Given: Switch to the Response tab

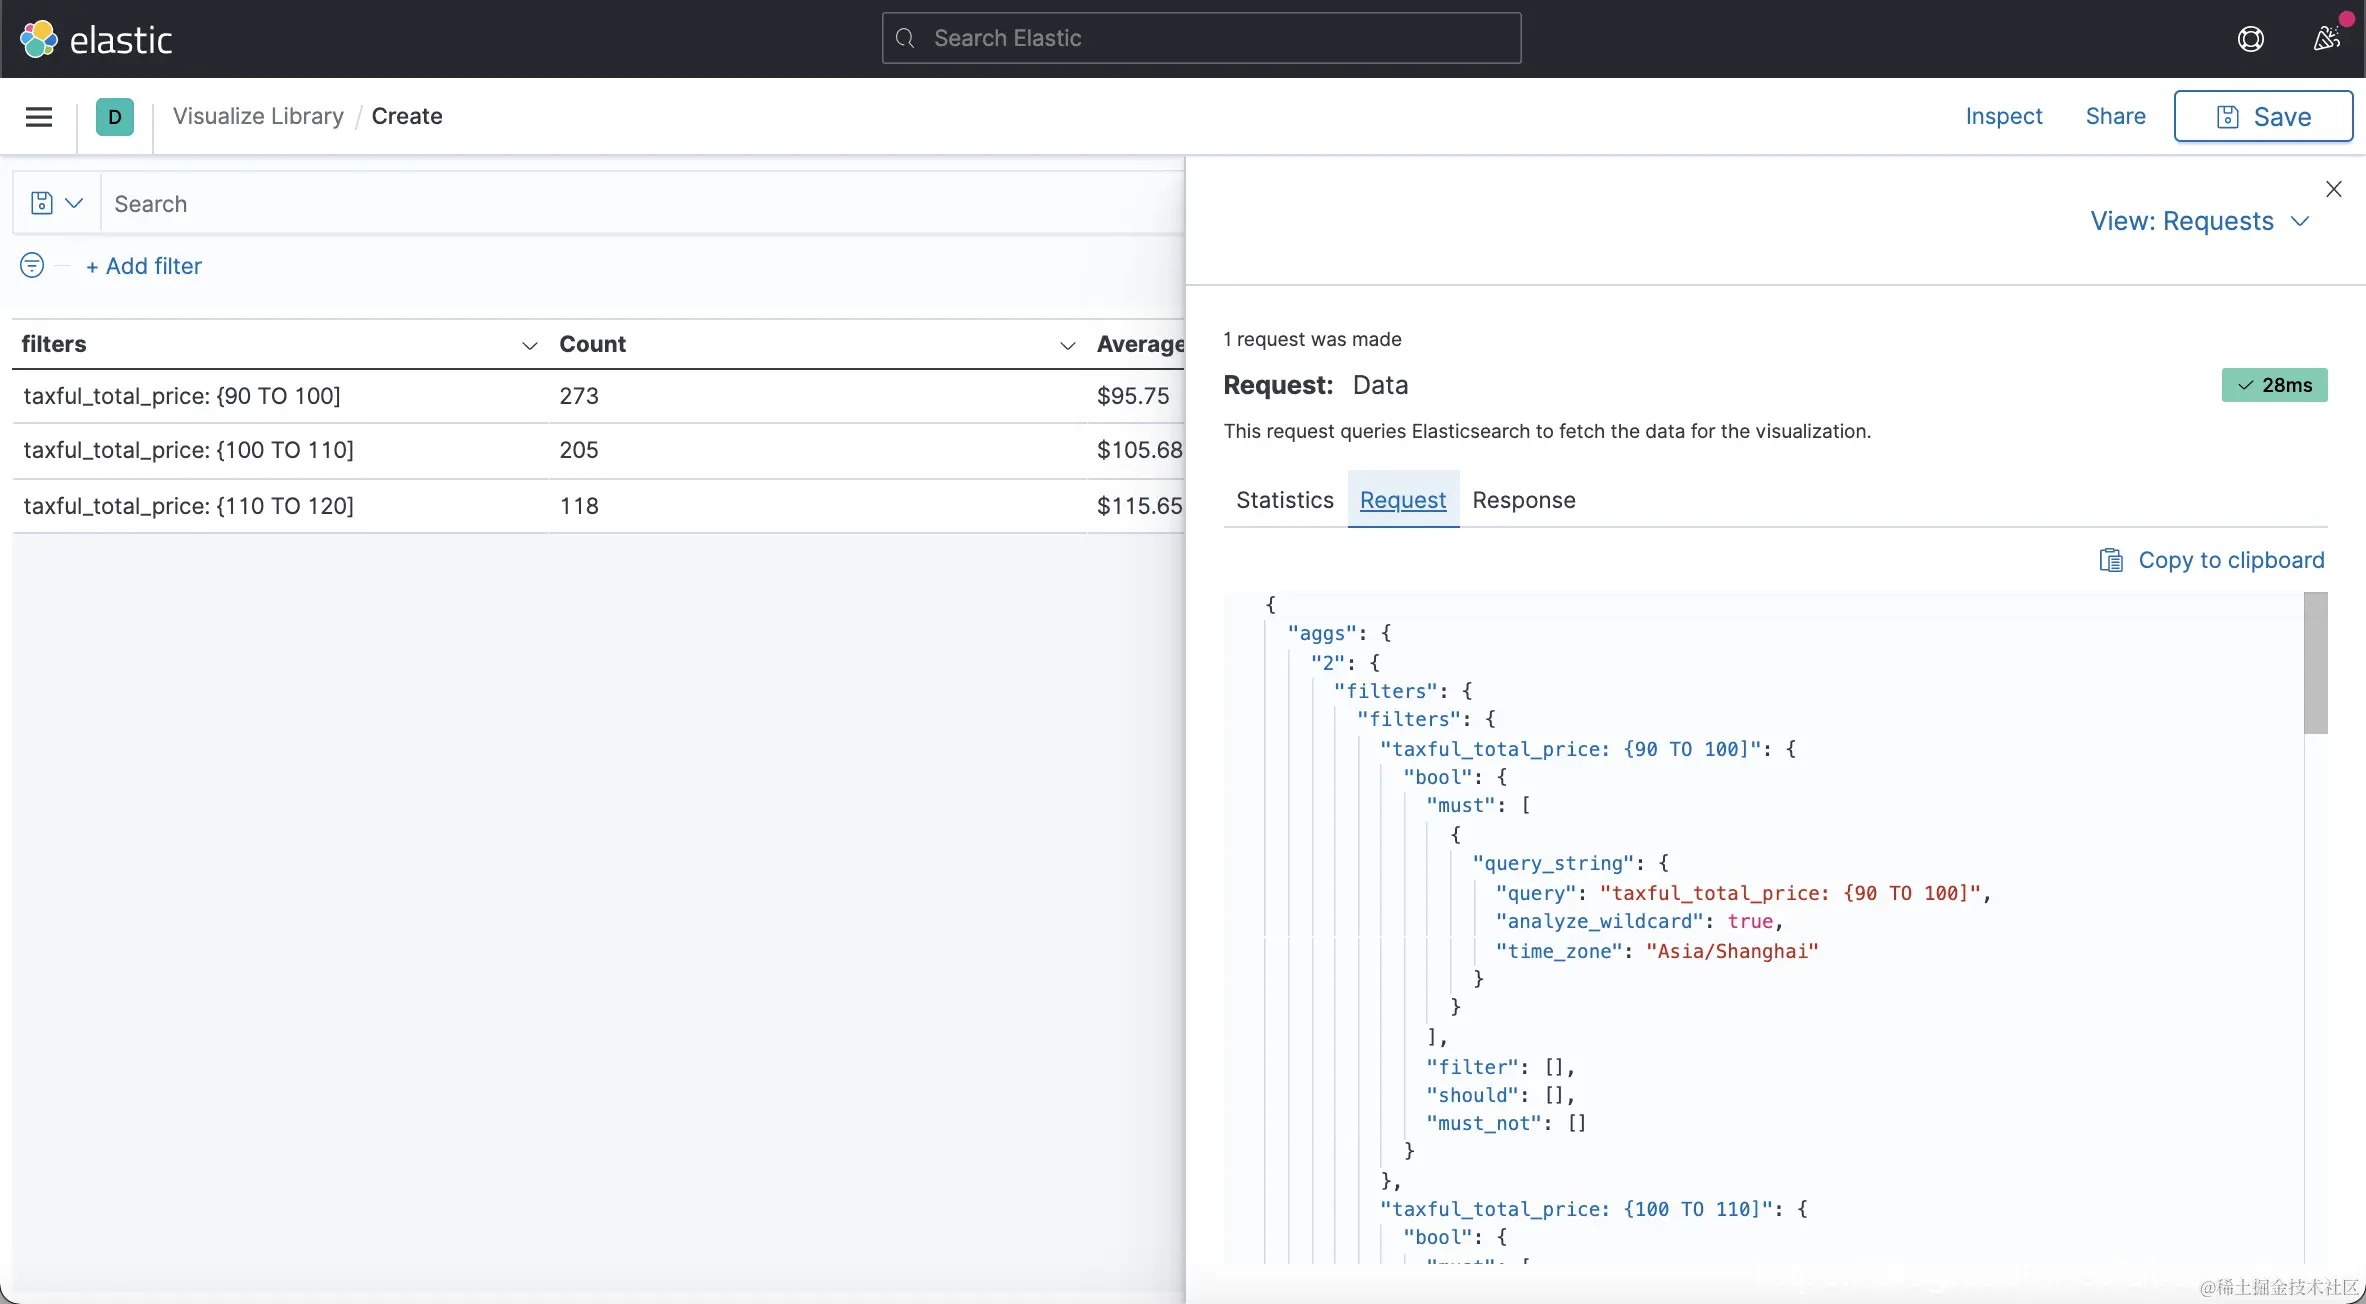Looking at the screenshot, I should (1523, 500).
